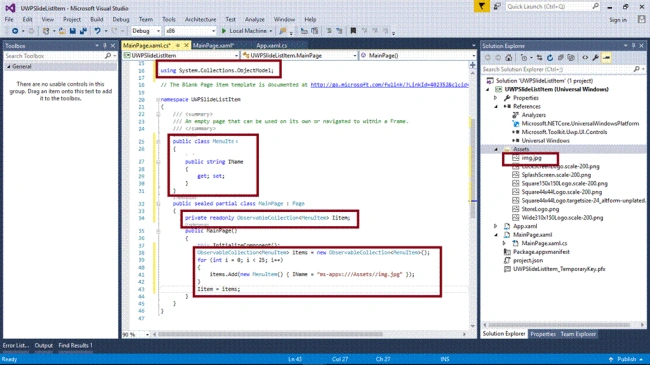Viewport: 650px width, 365px height.
Task: Click View Code icon in Solution Explorer
Action: 585,58
